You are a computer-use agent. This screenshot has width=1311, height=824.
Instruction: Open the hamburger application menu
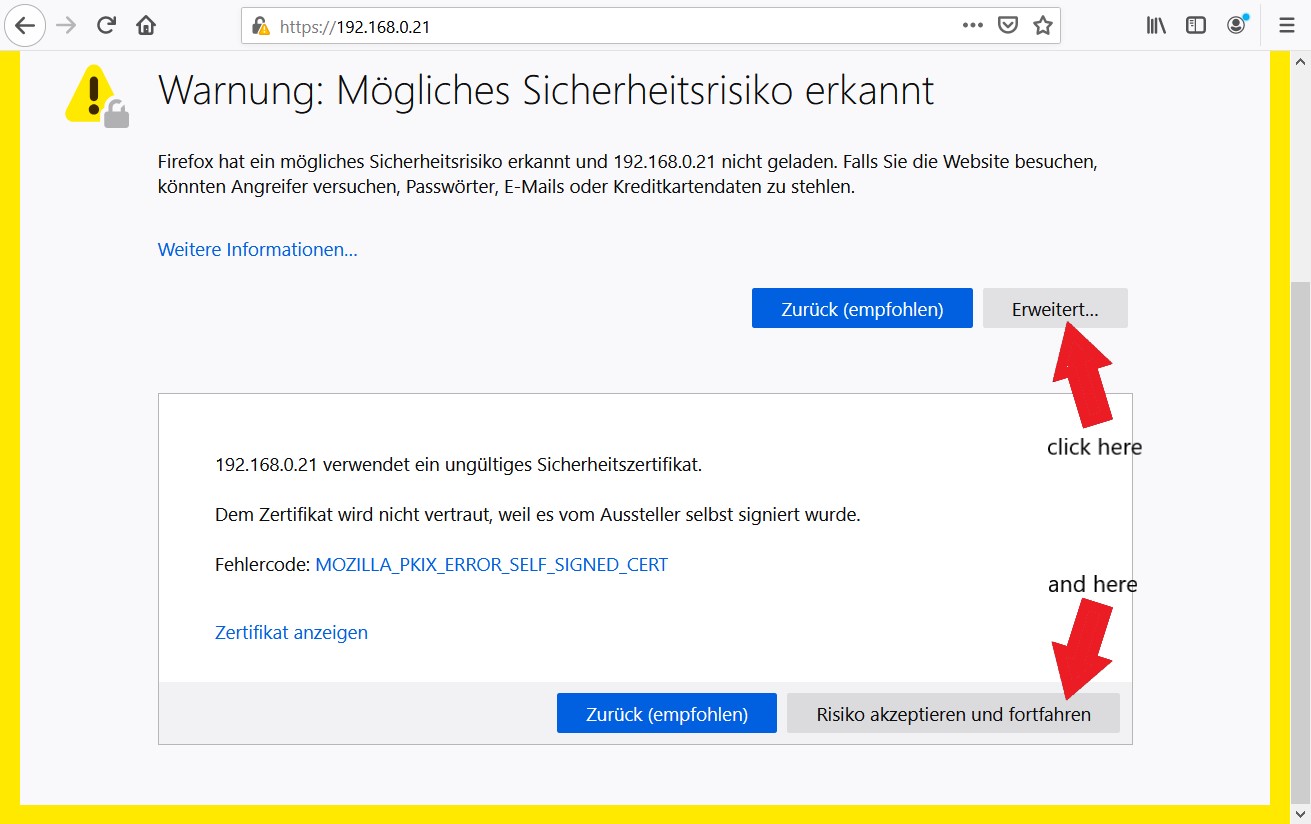[x=1286, y=26]
